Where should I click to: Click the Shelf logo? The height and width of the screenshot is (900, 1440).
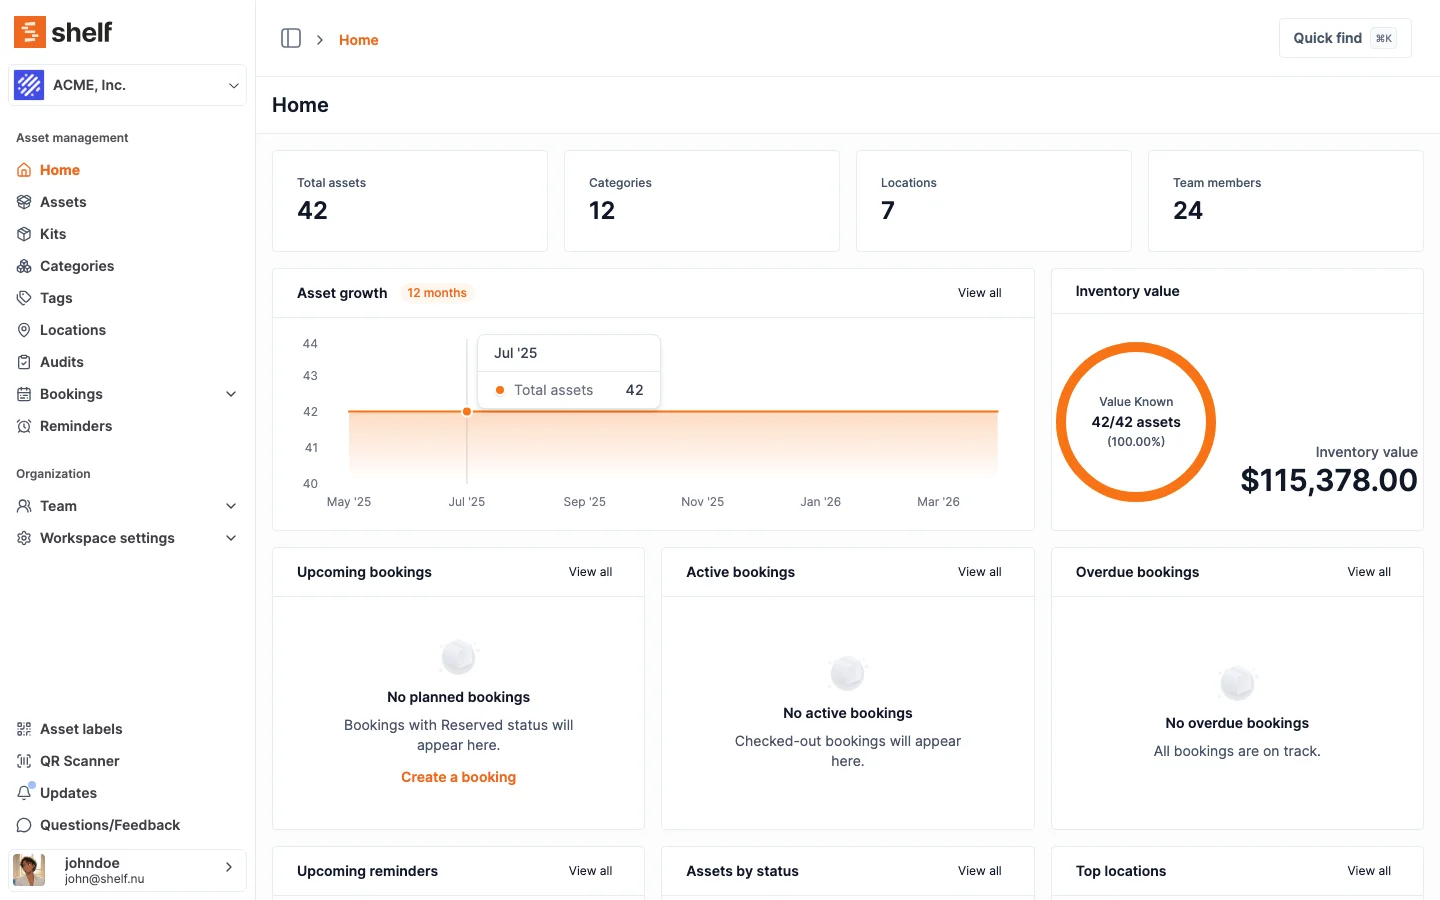tap(63, 32)
